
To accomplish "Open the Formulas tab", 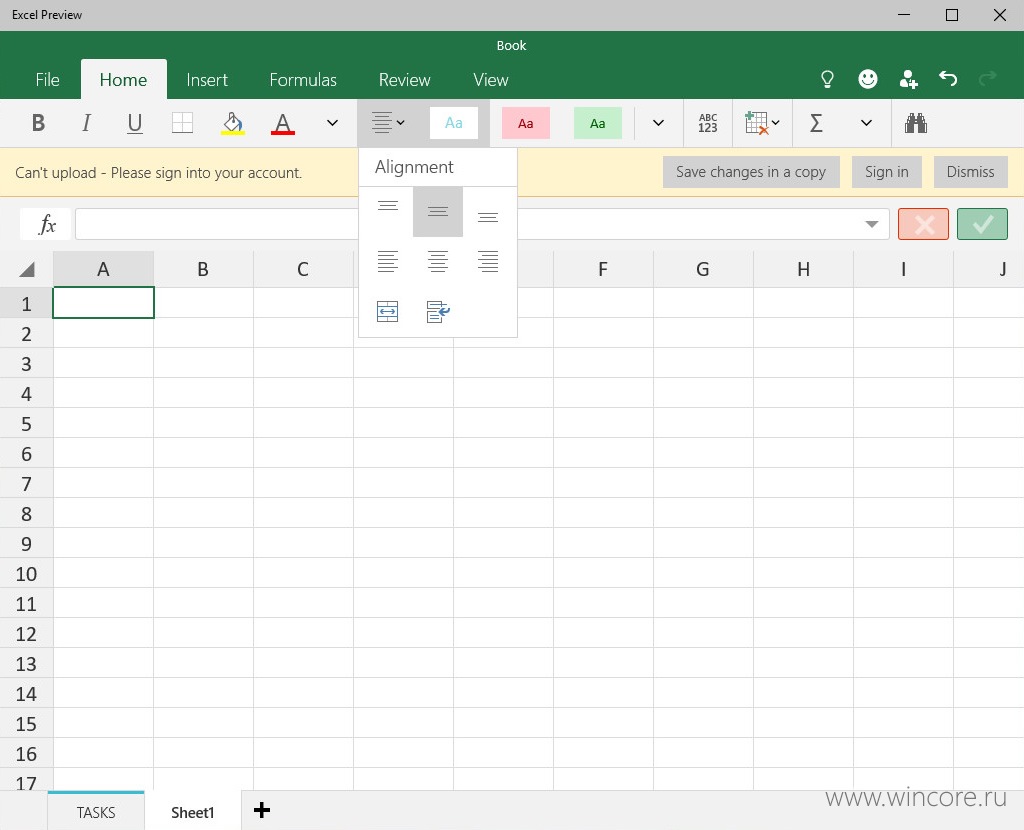I will (x=303, y=80).
